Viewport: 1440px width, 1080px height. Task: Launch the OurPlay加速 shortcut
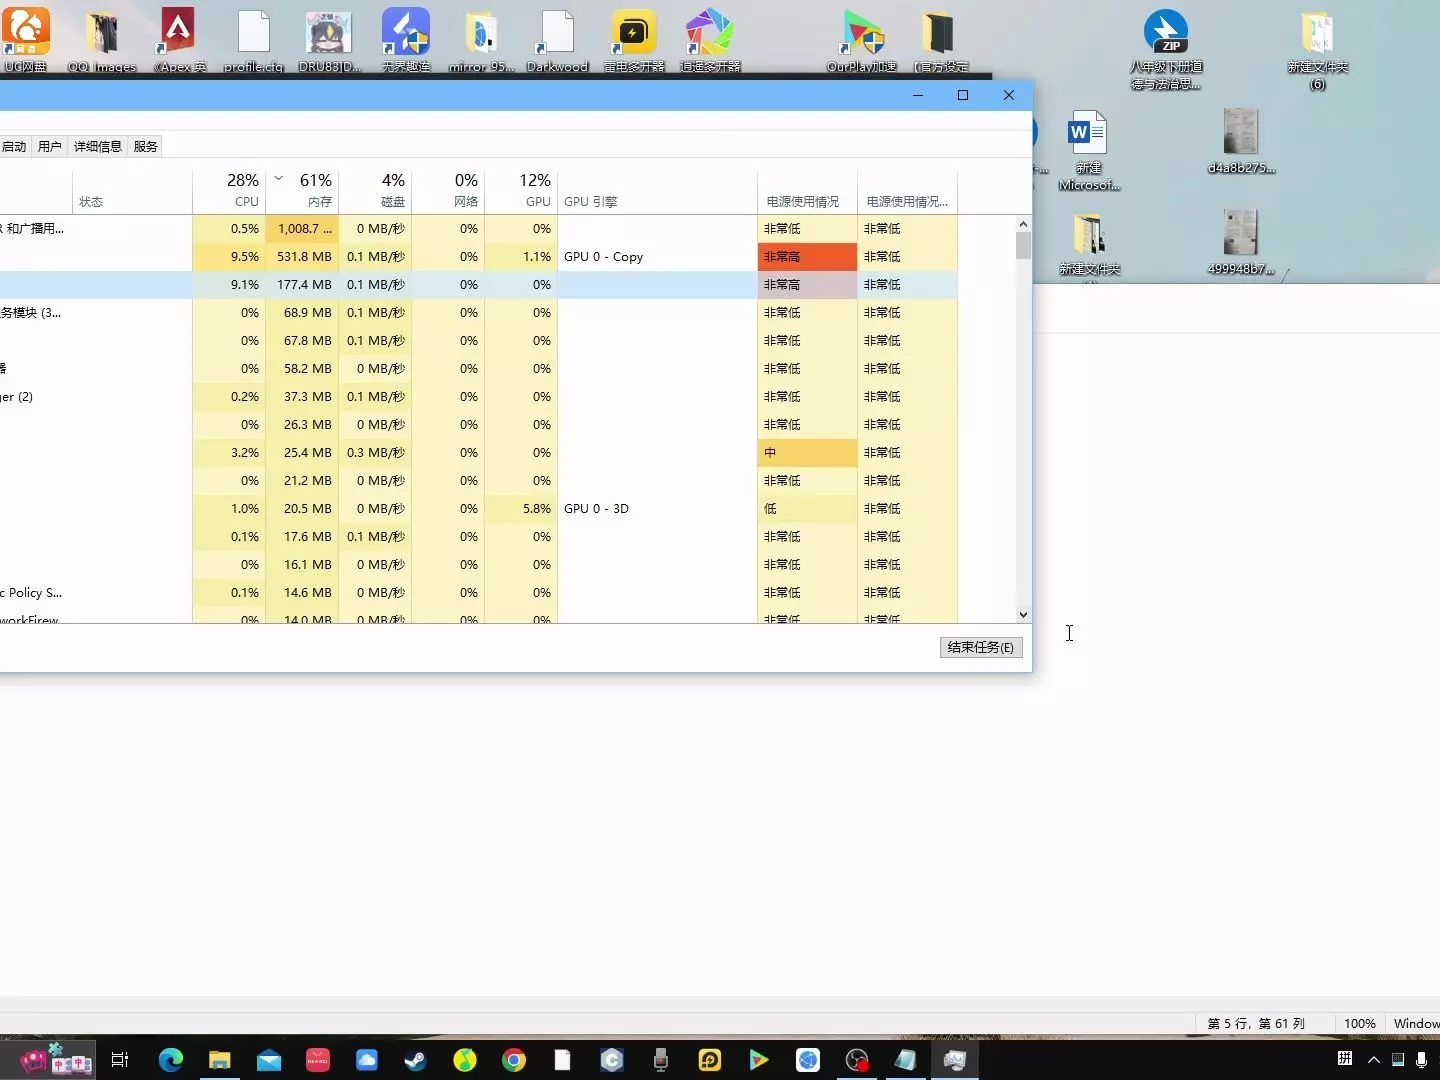(x=862, y=40)
